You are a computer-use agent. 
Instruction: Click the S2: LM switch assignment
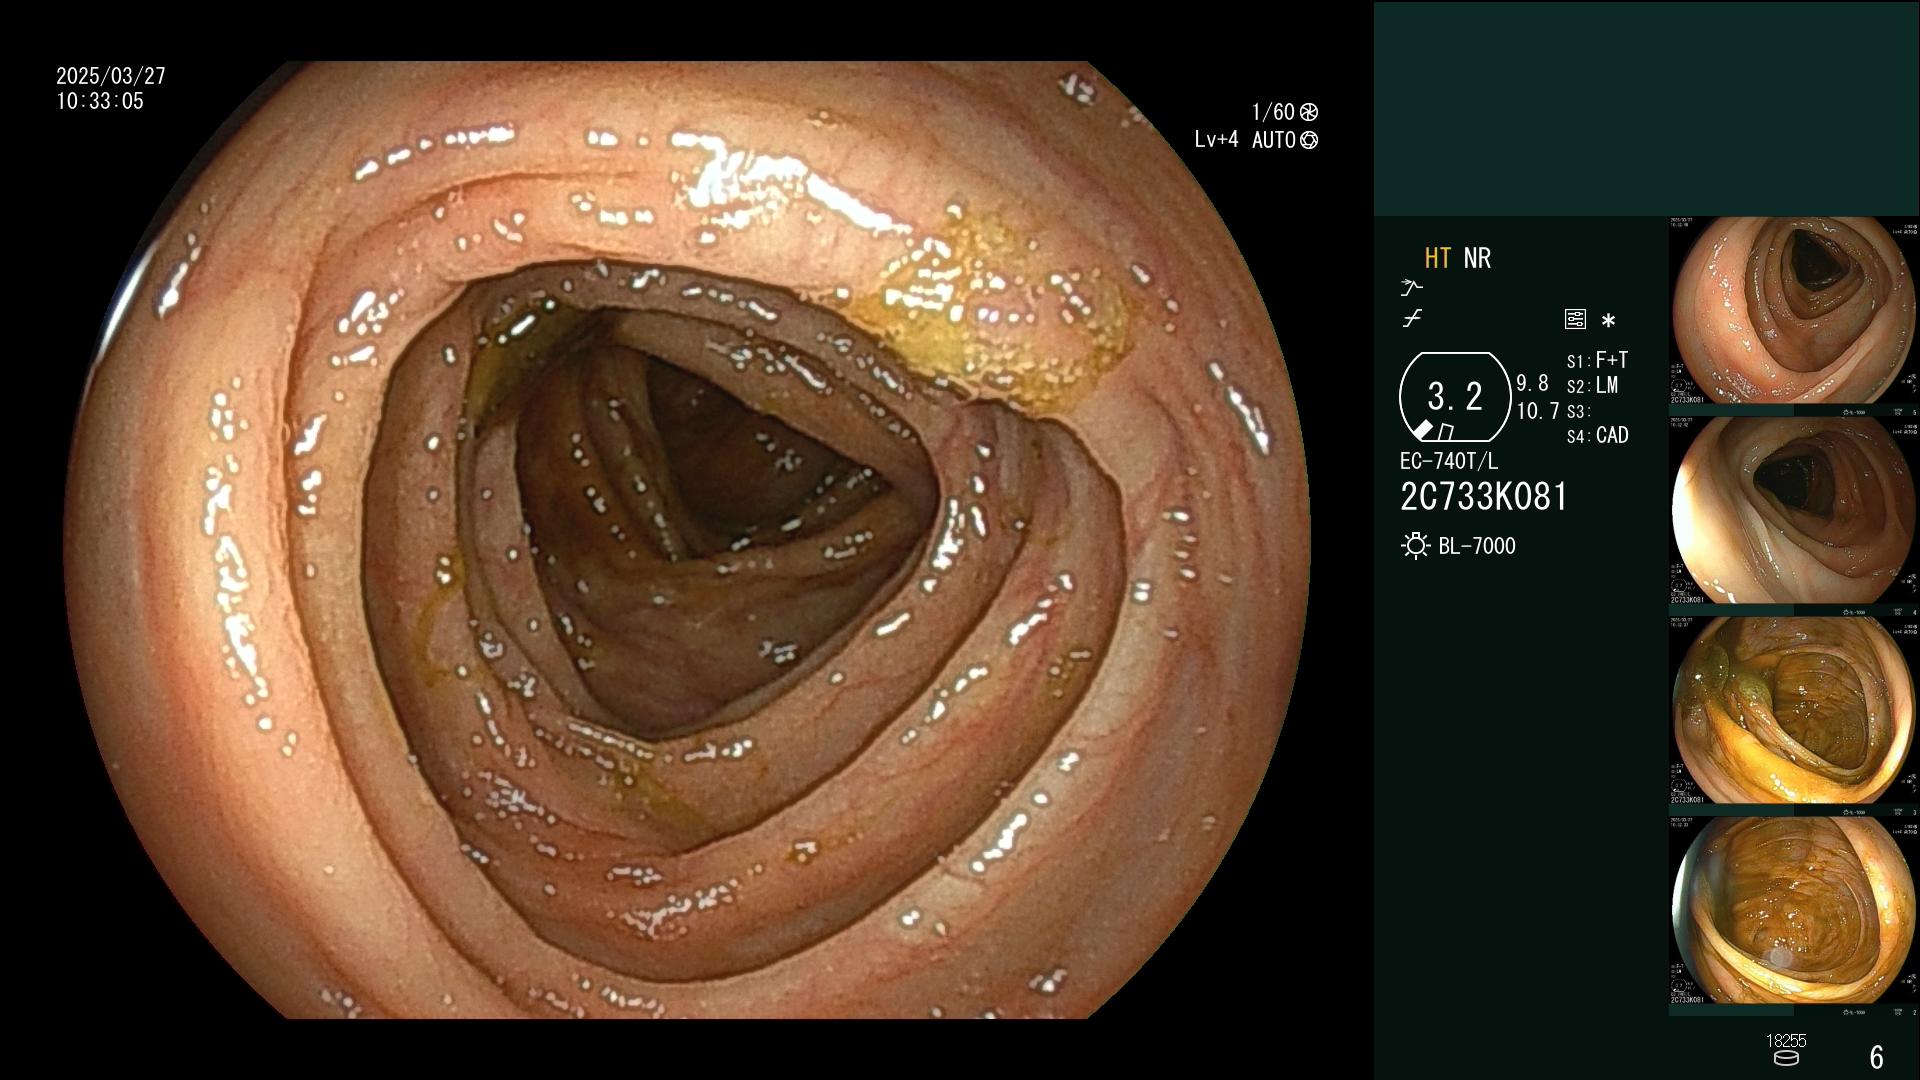coord(1592,386)
